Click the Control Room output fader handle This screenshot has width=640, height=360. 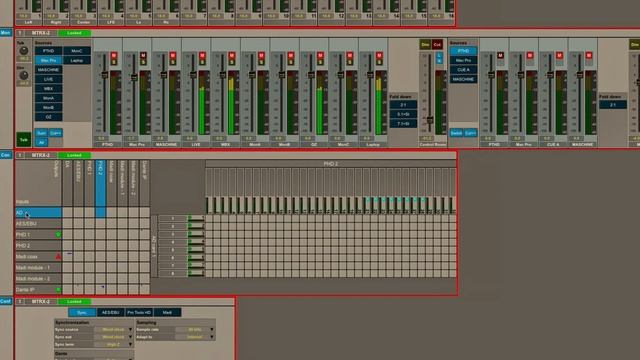pyautogui.click(x=430, y=120)
